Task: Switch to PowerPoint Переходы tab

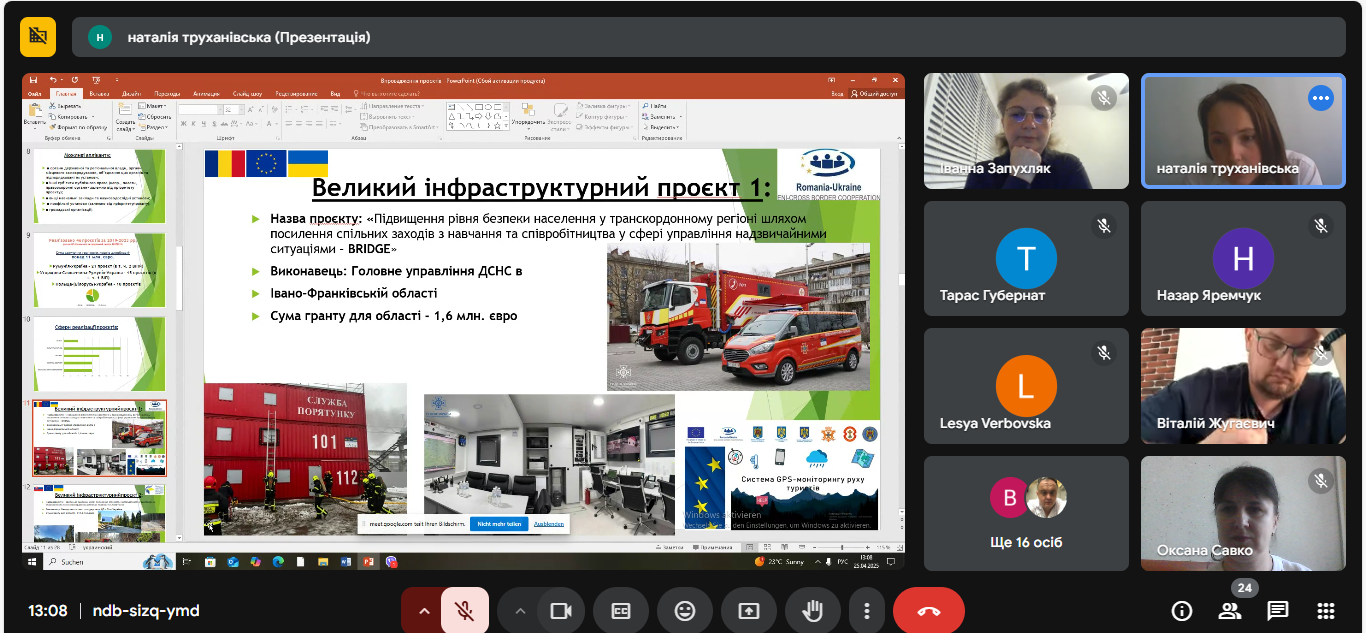Action: pos(168,94)
